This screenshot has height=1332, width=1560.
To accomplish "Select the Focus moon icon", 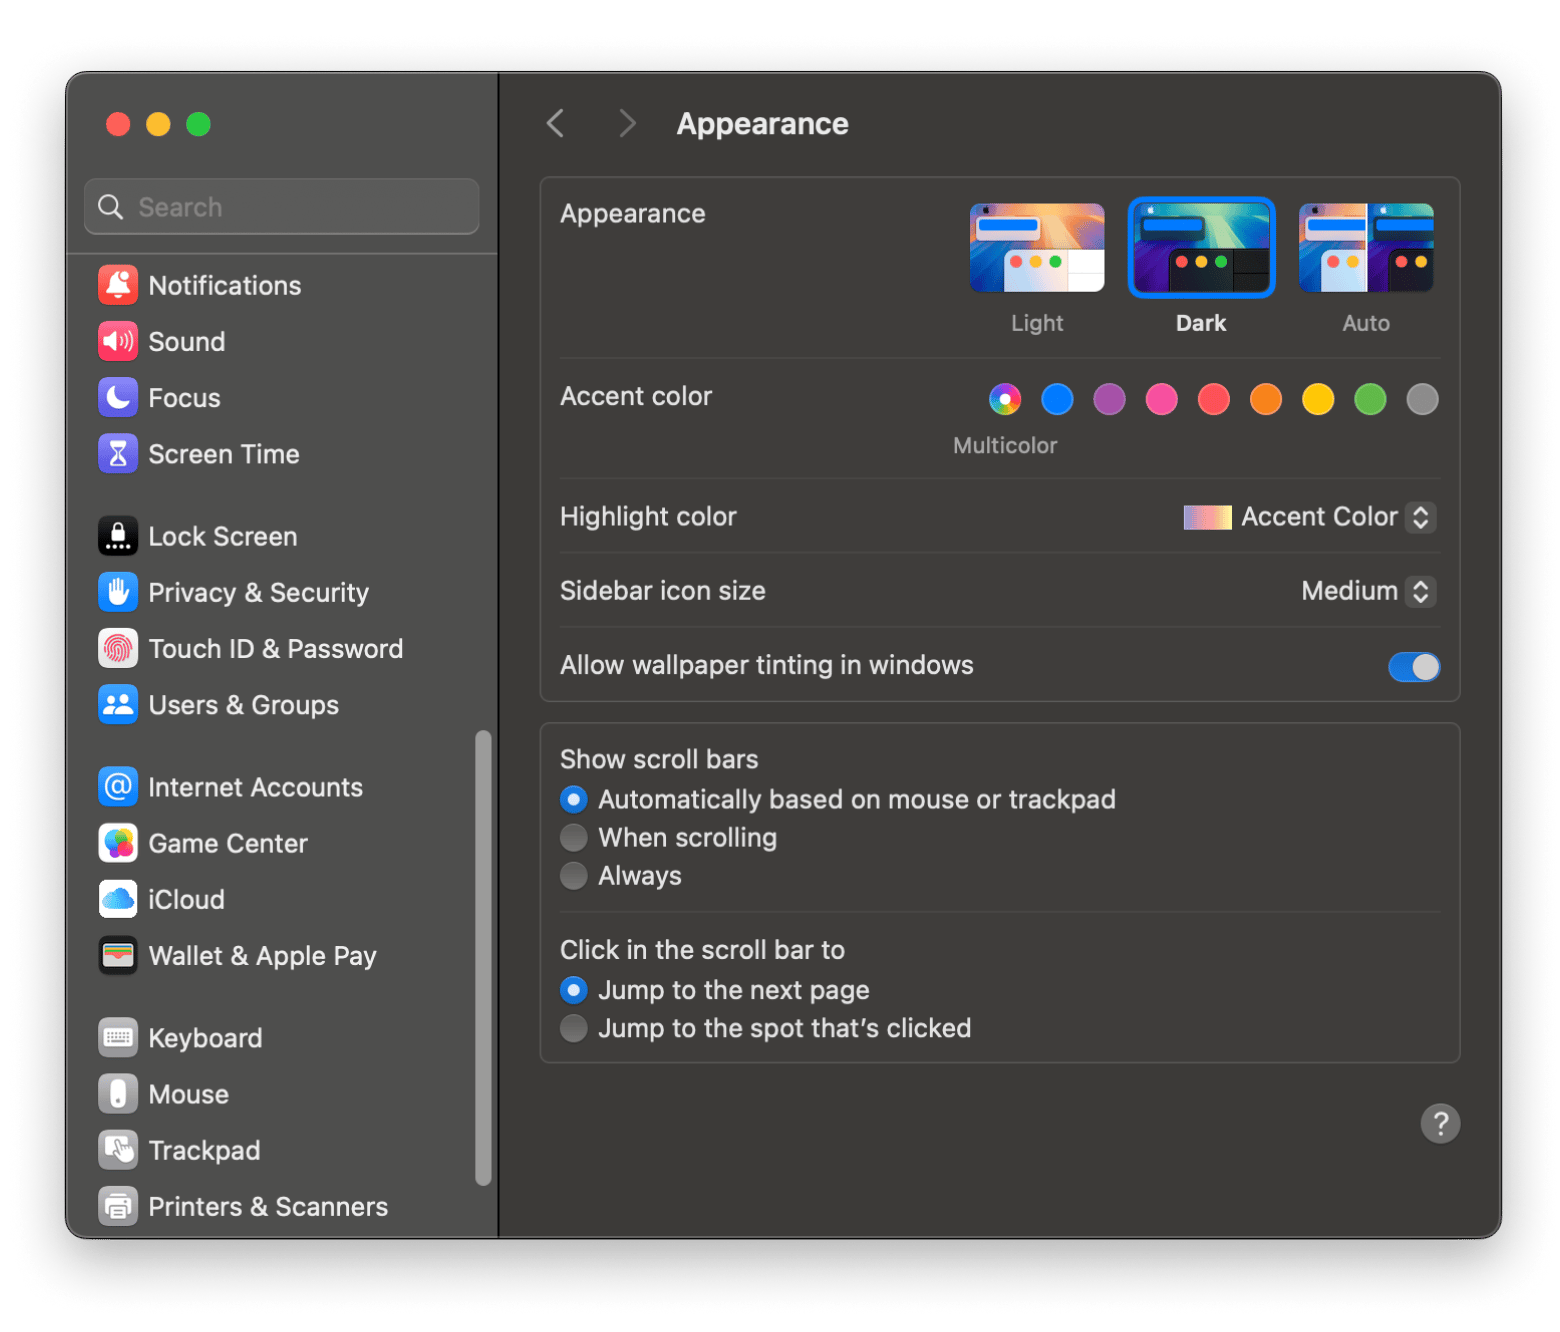I will pyautogui.click(x=118, y=397).
